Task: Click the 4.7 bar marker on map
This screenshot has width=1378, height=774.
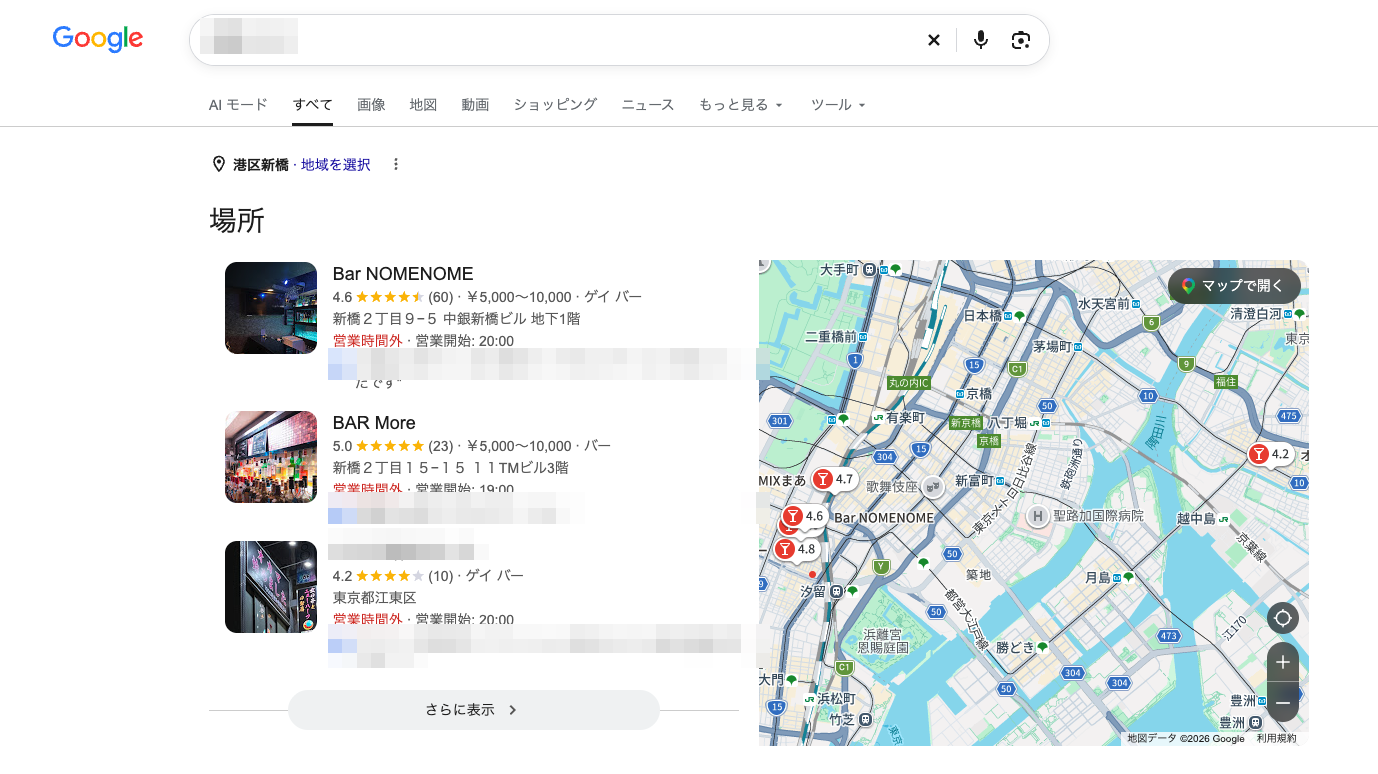Action: tap(834, 479)
